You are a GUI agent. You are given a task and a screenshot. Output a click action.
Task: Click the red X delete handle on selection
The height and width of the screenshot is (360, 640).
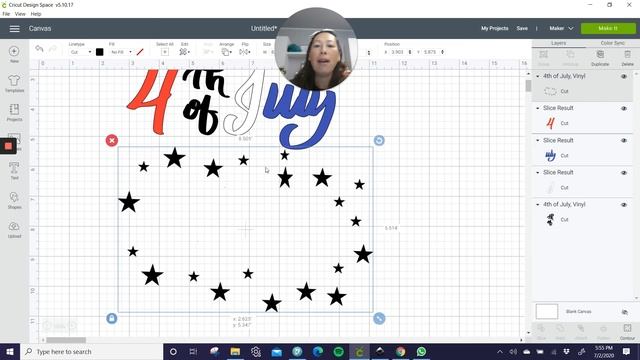point(112,140)
